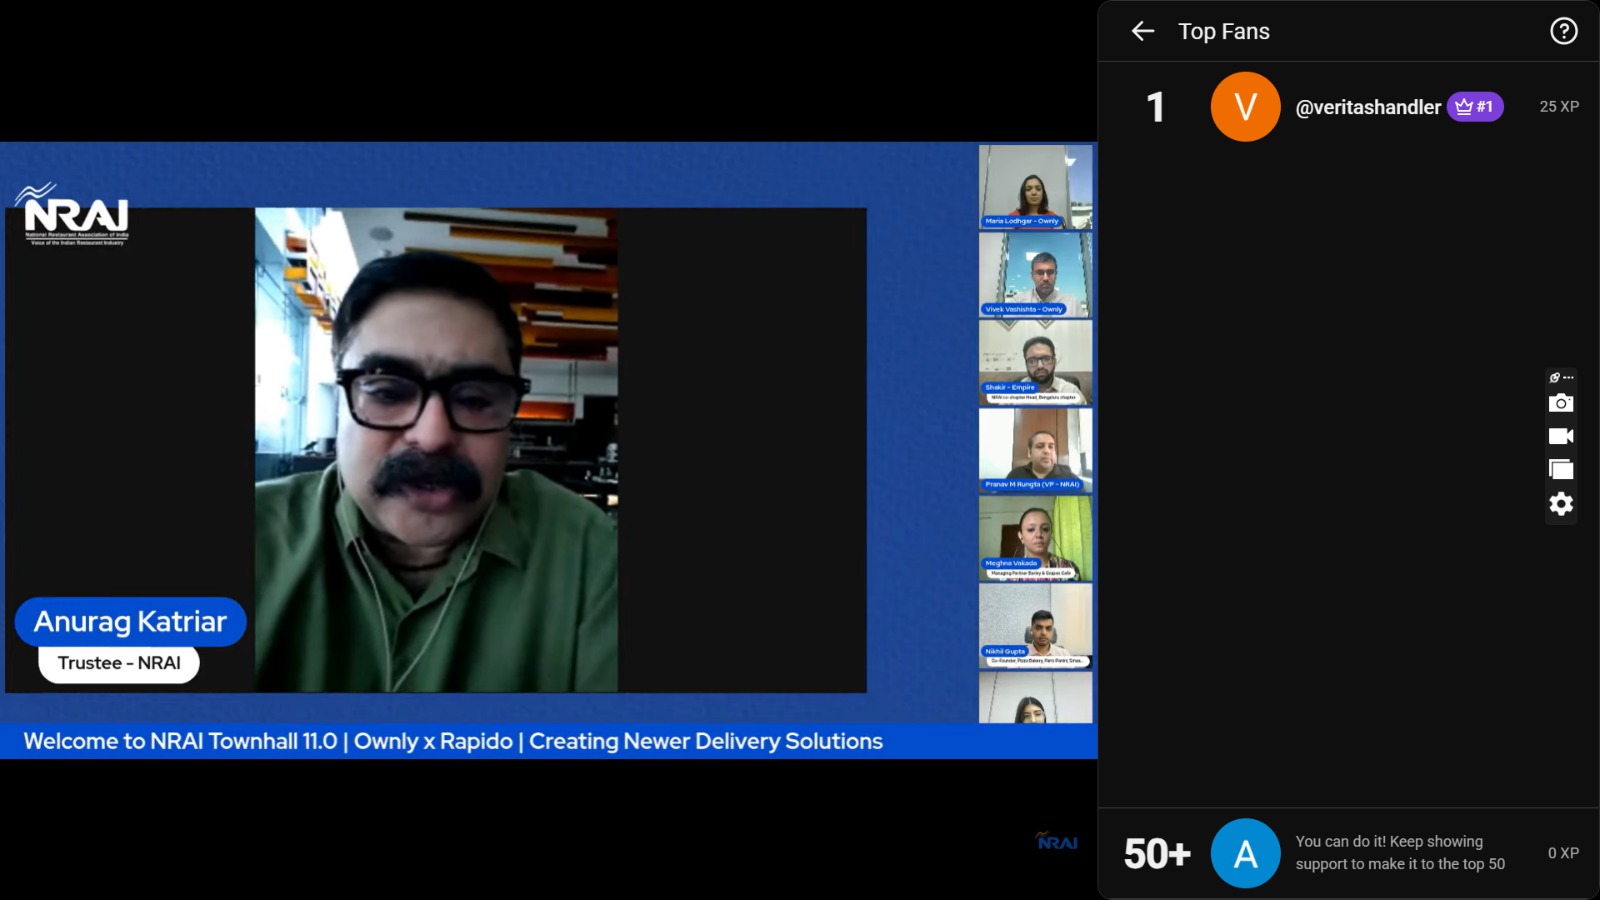
Task: Select the Shakir - Empire participant tile
Action: pos(1035,361)
